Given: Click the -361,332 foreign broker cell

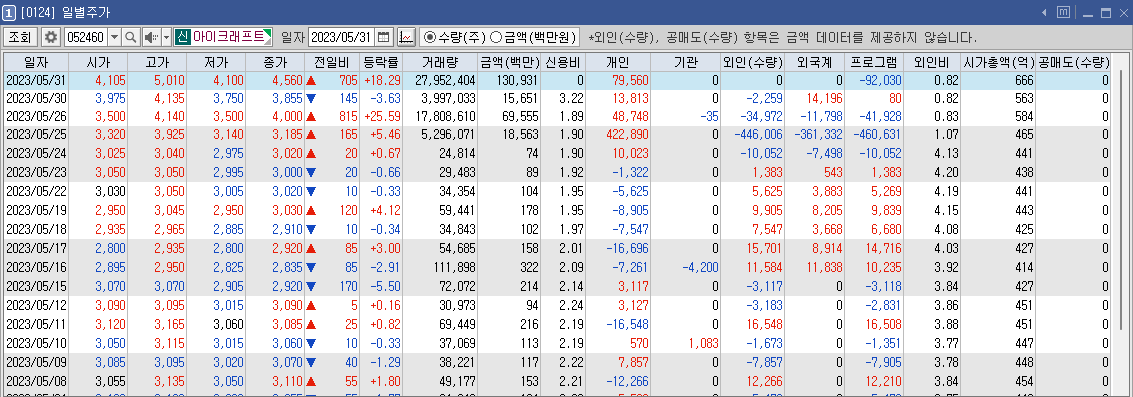Looking at the screenshot, I should click(x=815, y=134).
